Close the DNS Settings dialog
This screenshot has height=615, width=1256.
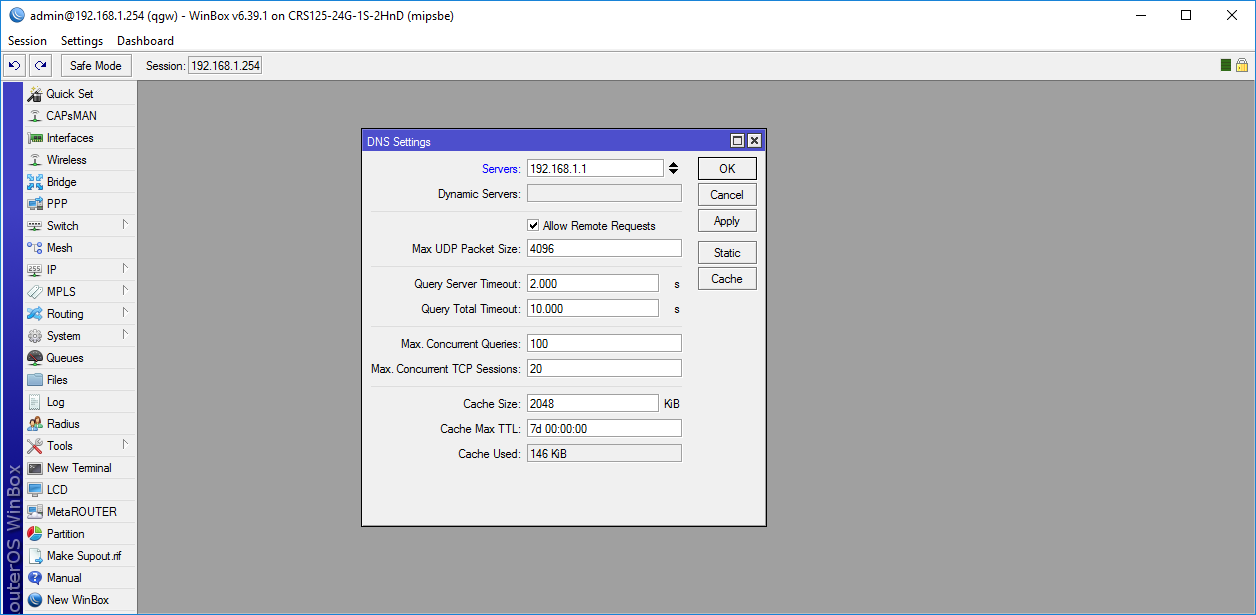[x=754, y=142]
